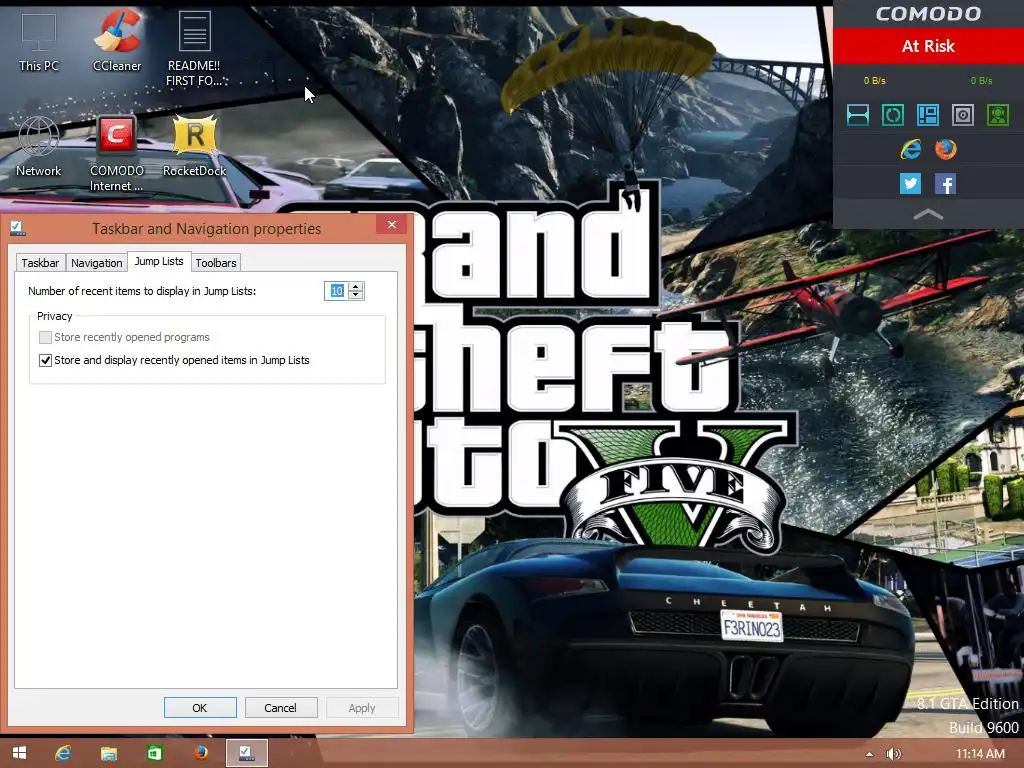Click the recent items number field
The width and height of the screenshot is (1024, 768).
tap(336, 291)
